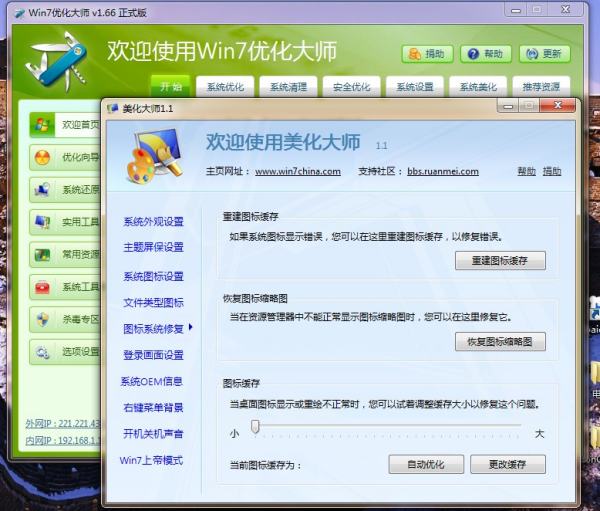Image resolution: width=600 pixels, height=511 pixels.
Task: Select 主题屏保设置 in the sidebar
Action: [x=153, y=247]
